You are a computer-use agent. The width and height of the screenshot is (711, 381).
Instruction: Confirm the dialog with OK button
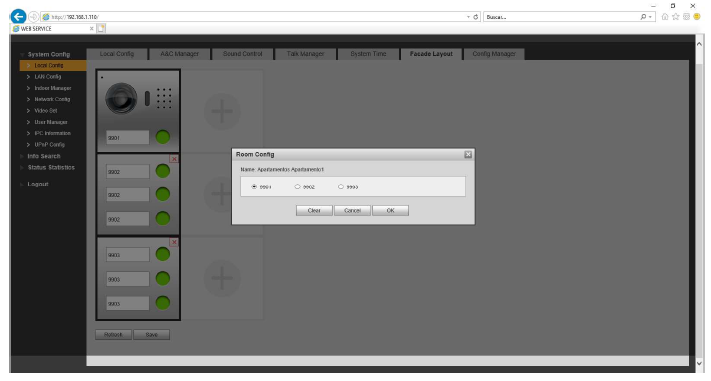tap(390, 210)
